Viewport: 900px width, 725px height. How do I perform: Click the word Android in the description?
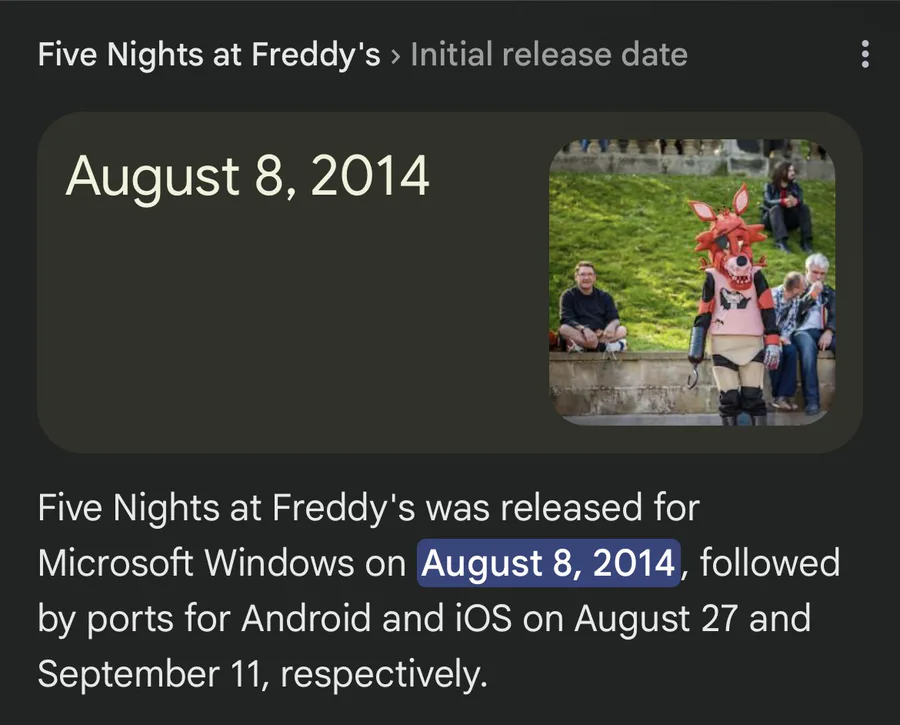click(305, 619)
